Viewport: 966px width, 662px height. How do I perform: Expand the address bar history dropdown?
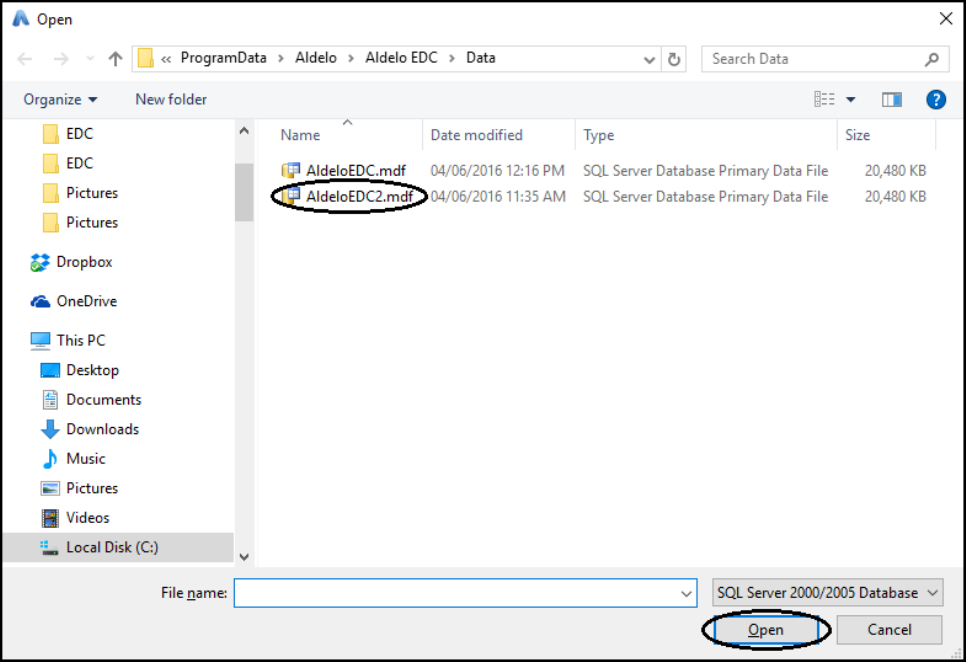pyautogui.click(x=649, y=59)
